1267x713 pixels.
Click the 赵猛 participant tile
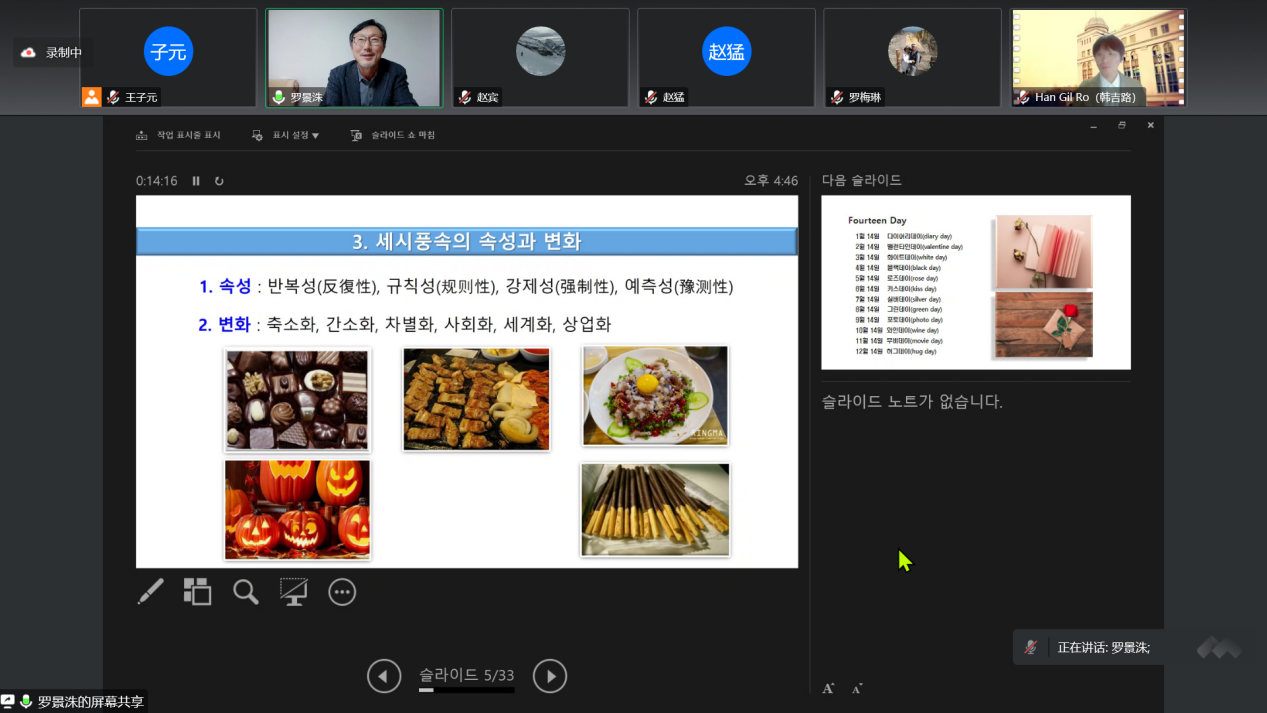pos(726,57)
